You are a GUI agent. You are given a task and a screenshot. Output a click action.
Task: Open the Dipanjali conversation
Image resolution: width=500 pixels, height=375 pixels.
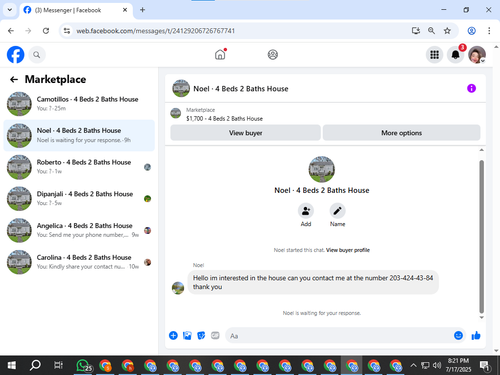(x=79, y=199)
